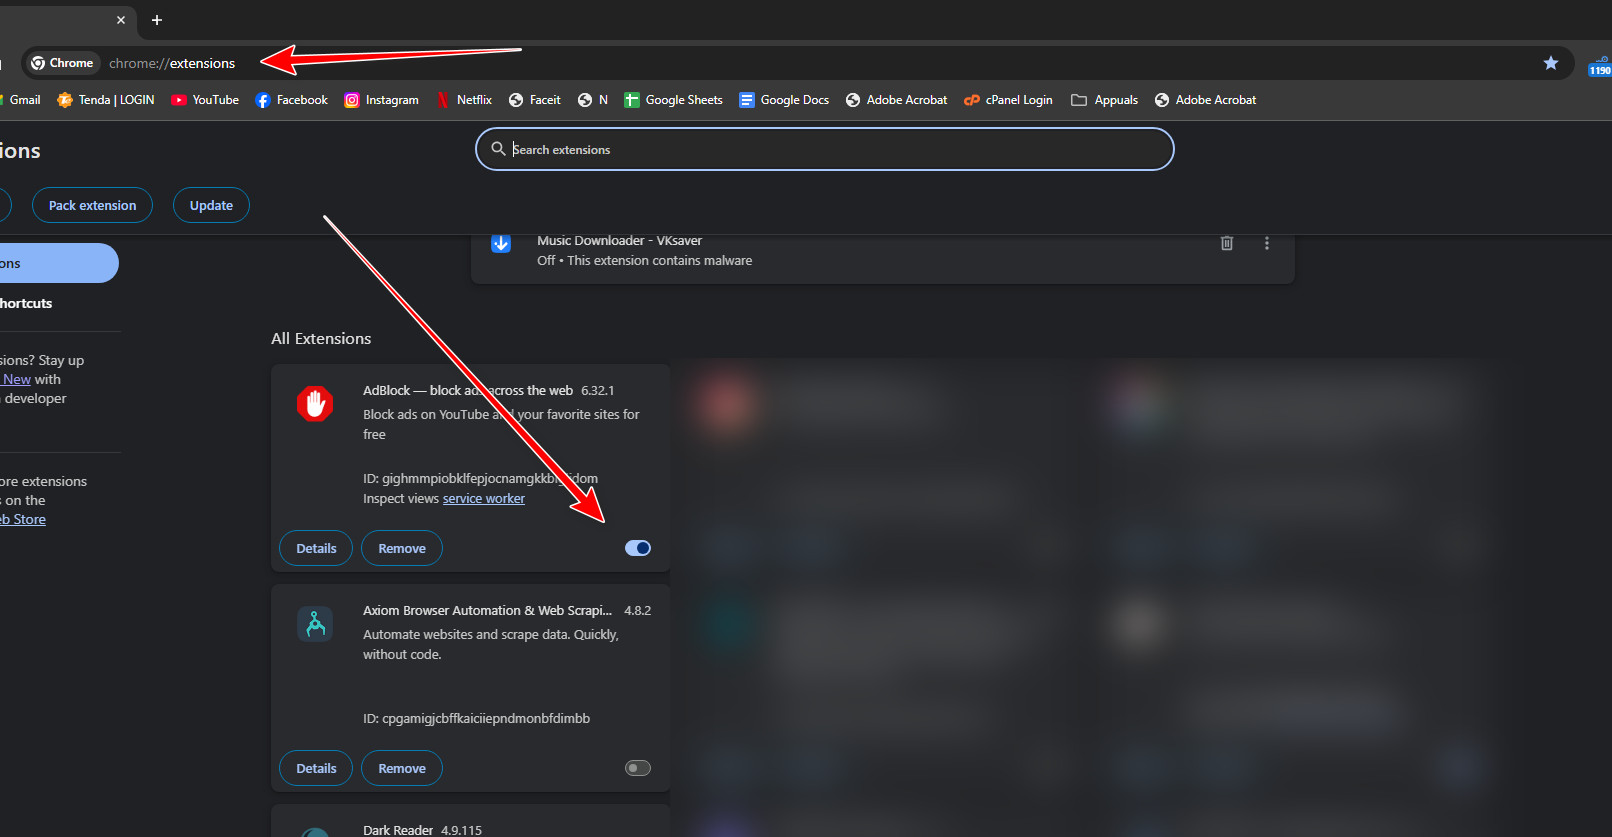The width and height of the screenshot is (1612, 837).
Task: Click the Dark Reader extension title
Action: coord(398,830)
